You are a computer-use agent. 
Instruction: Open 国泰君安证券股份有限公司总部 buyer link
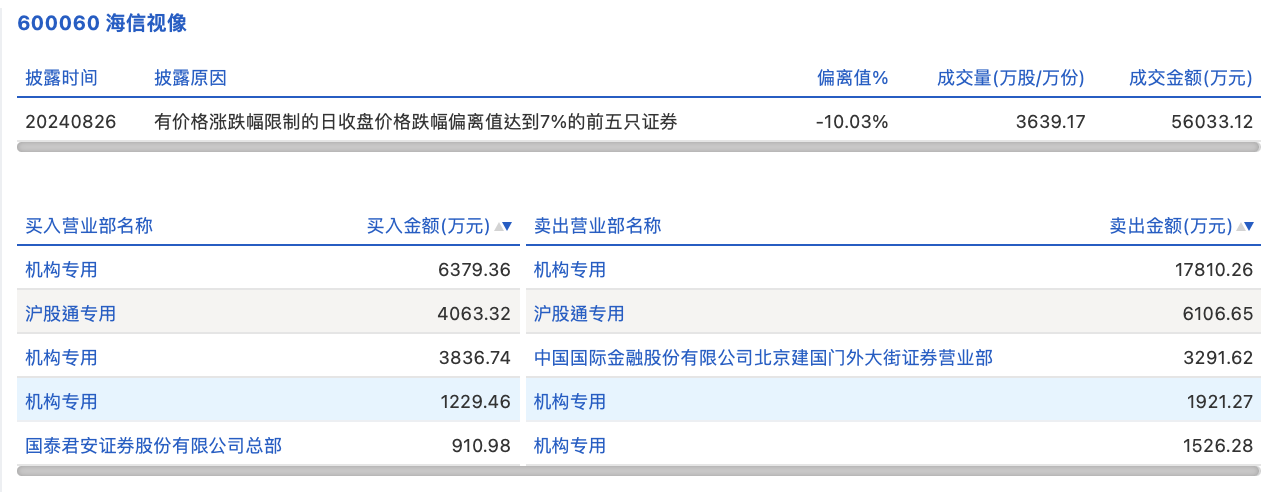pyautogui.click(x=154, y=445)
